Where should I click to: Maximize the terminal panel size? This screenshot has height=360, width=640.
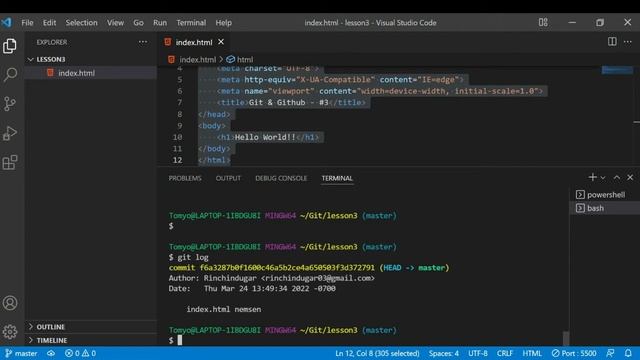coord(617,178)
